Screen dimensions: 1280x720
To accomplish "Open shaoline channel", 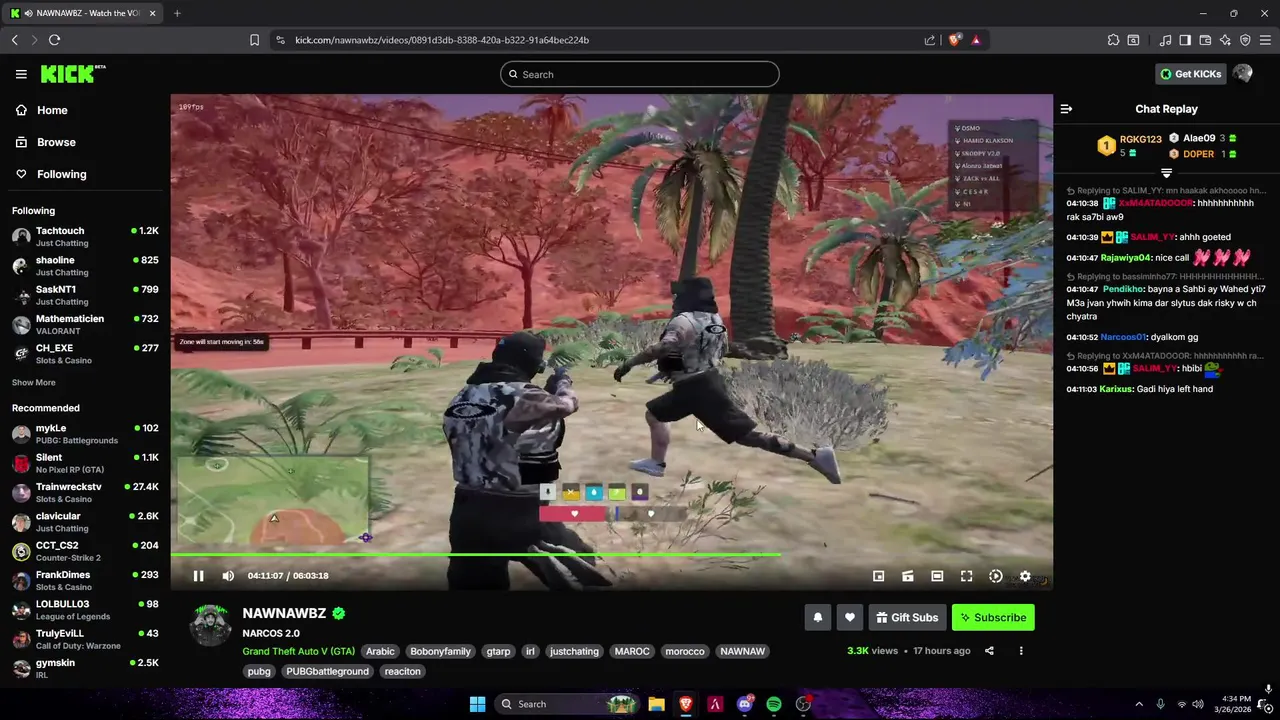I will tap(85, 266).
